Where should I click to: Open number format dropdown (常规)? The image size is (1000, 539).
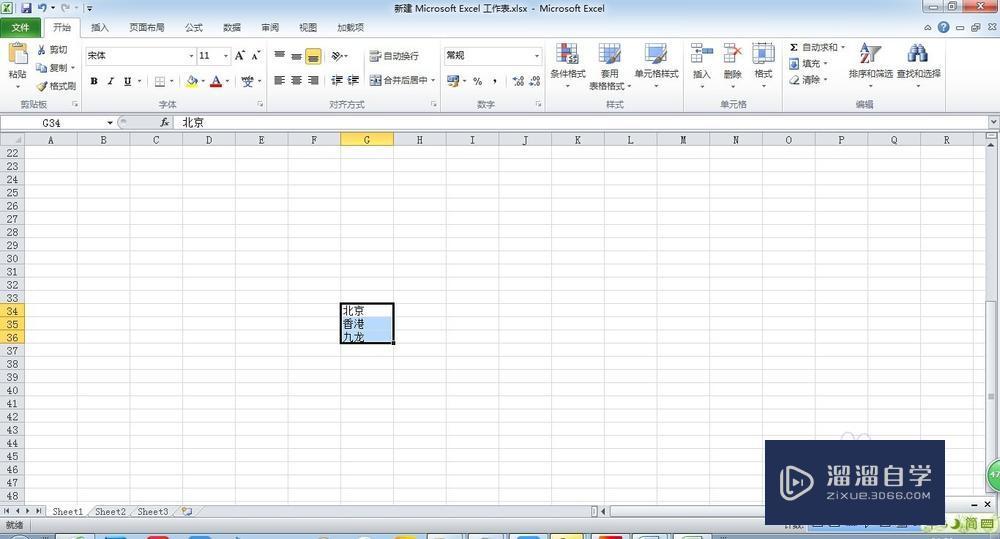pyautogui.click(x=536, y=56)
